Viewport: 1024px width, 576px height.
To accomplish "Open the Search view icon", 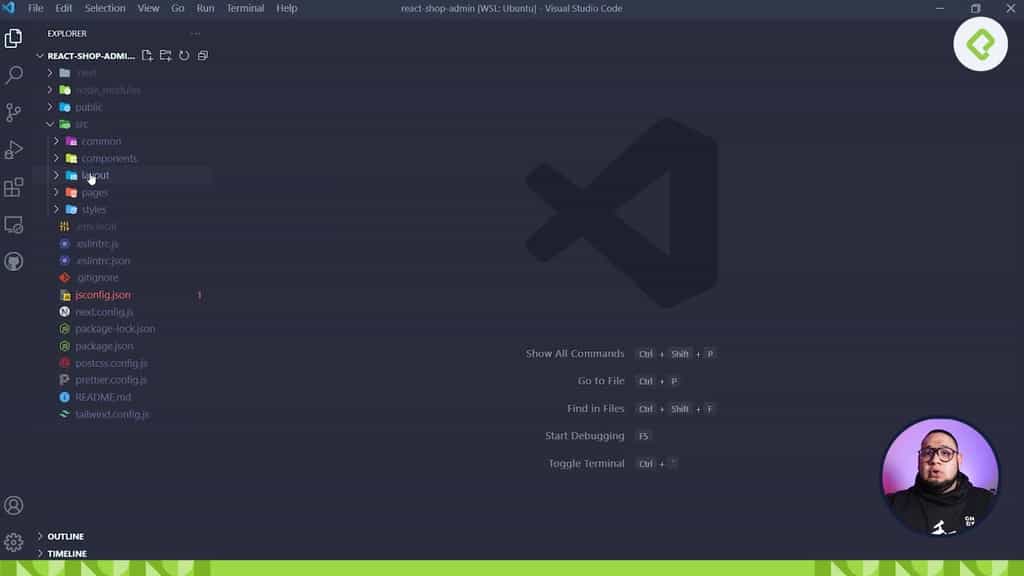I will click(14, 74).
